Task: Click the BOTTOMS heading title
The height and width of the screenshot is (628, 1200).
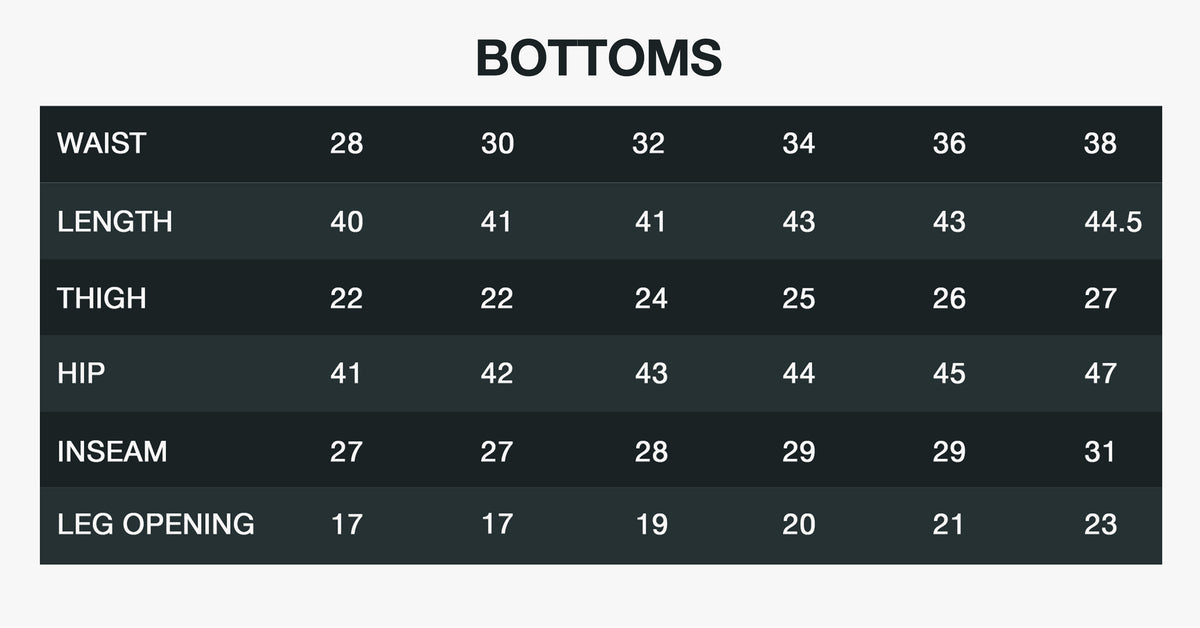Action: pos(599,58)
